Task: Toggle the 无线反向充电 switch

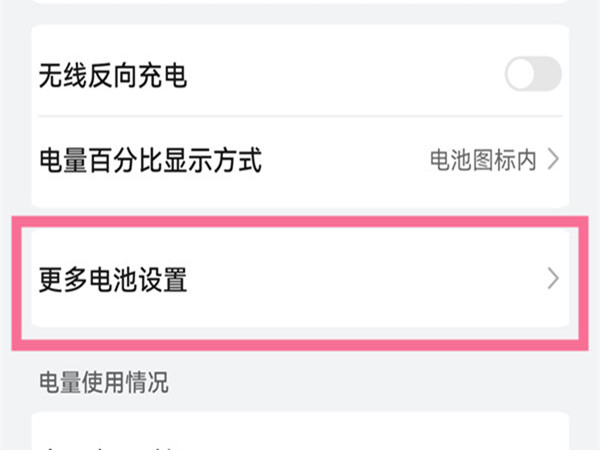Action: 532,74
